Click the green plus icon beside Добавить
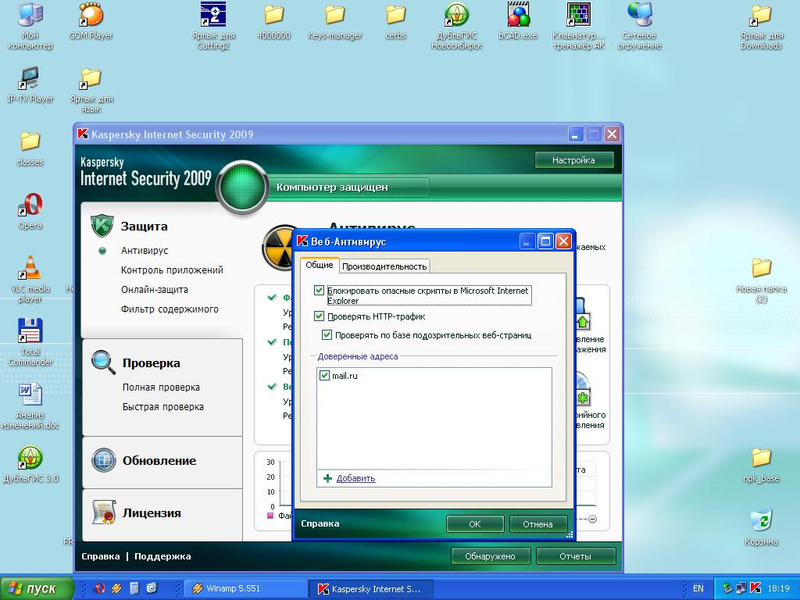This screenshot has width=800, height=600. click(x=327, y=479)
